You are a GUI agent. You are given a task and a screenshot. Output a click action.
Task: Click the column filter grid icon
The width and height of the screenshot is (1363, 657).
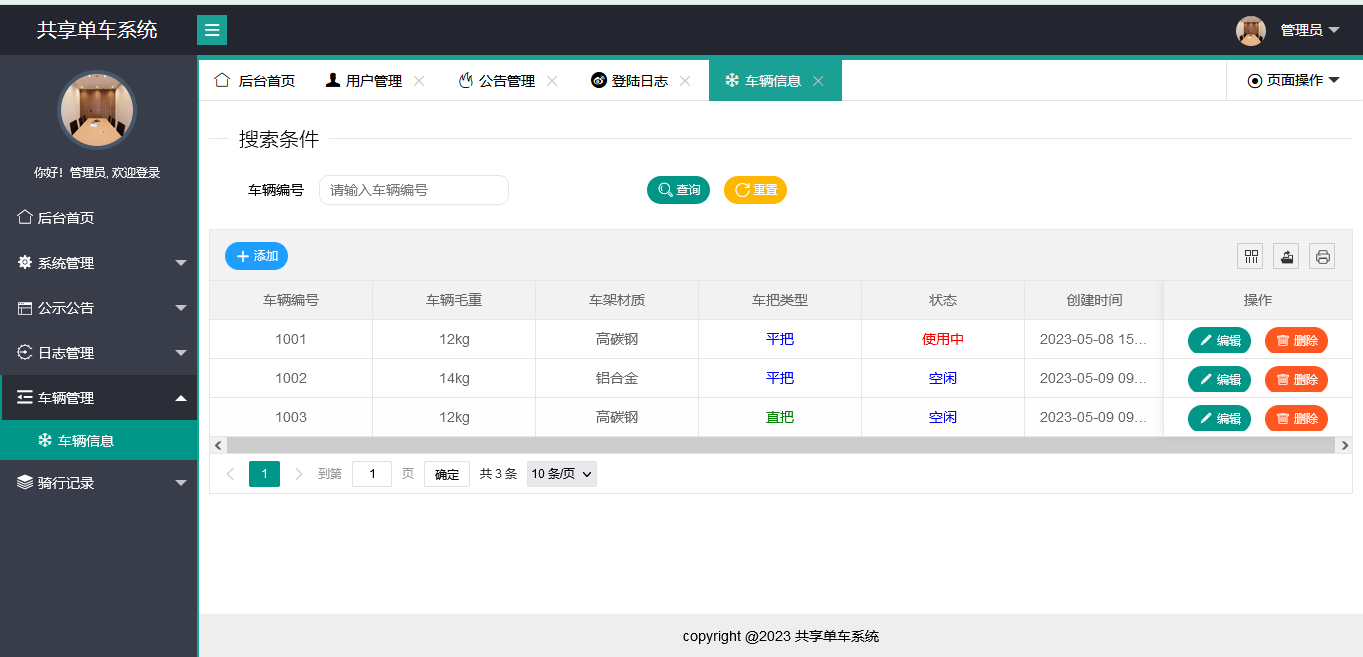(1250, 256)
